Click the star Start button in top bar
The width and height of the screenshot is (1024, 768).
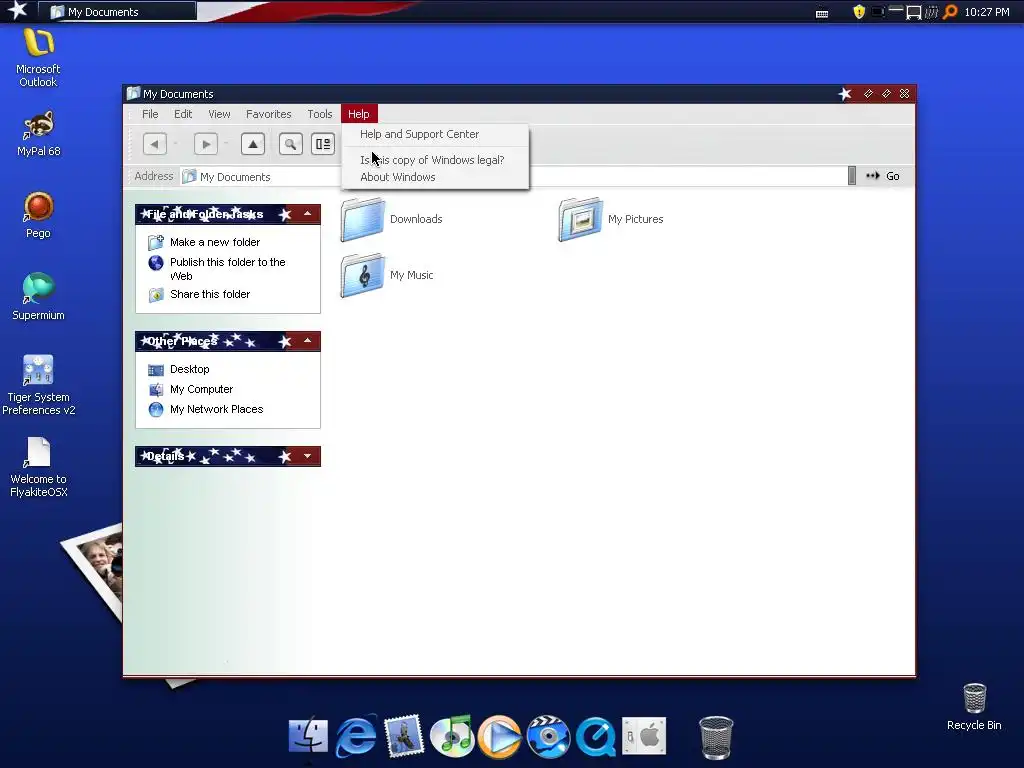tap(18, 10)
